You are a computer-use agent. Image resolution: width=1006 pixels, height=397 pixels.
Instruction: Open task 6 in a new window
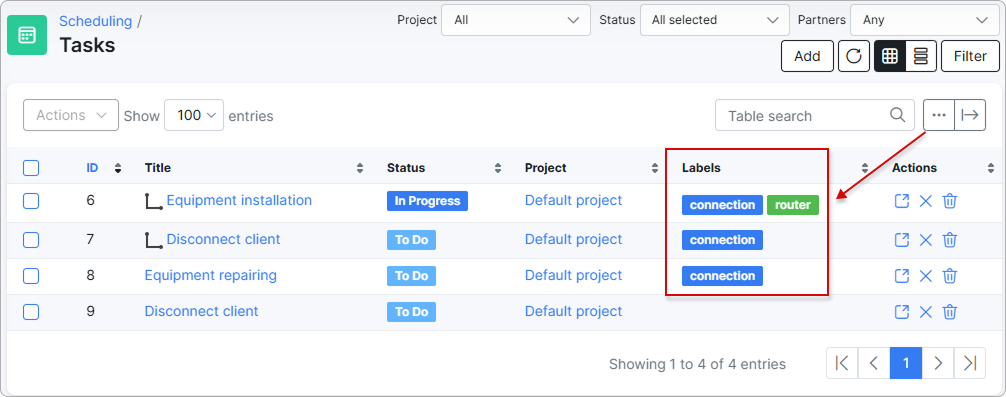coord(901,201)
